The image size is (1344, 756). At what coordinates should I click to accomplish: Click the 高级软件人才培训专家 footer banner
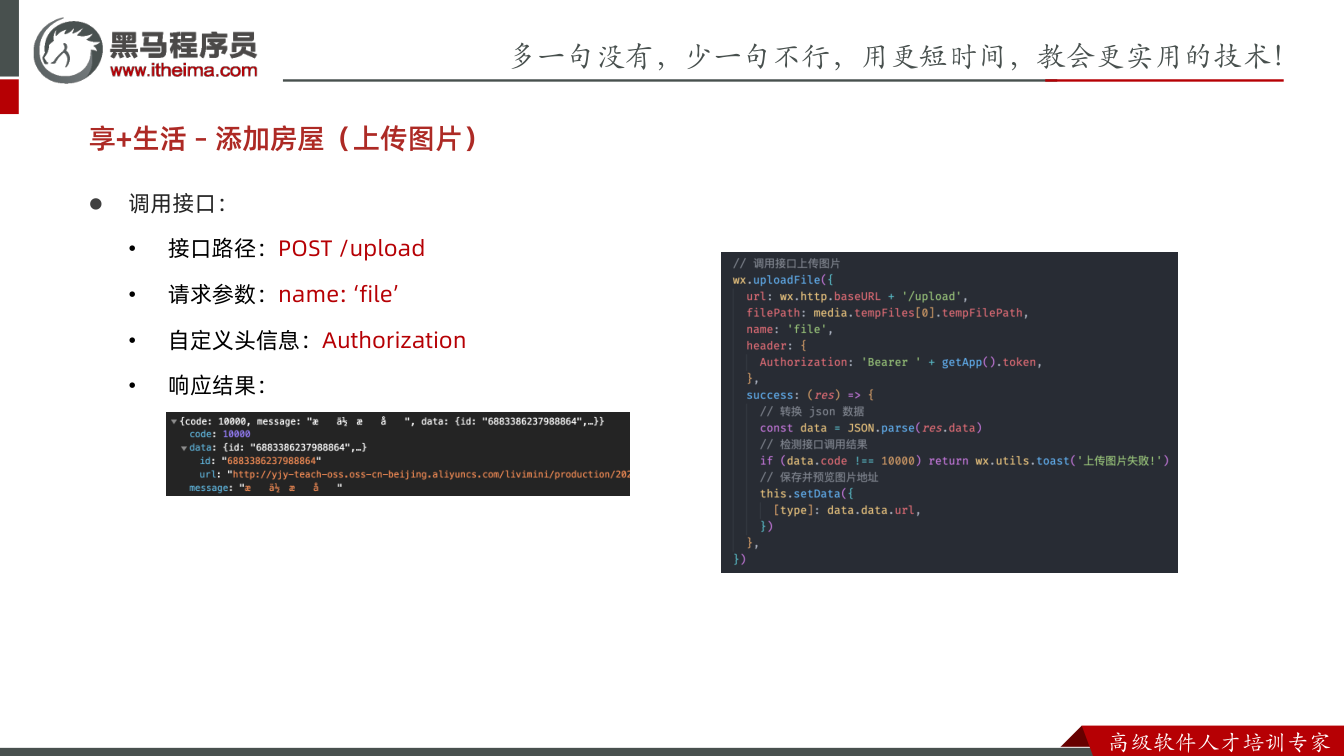click(x=1219, y=741)
